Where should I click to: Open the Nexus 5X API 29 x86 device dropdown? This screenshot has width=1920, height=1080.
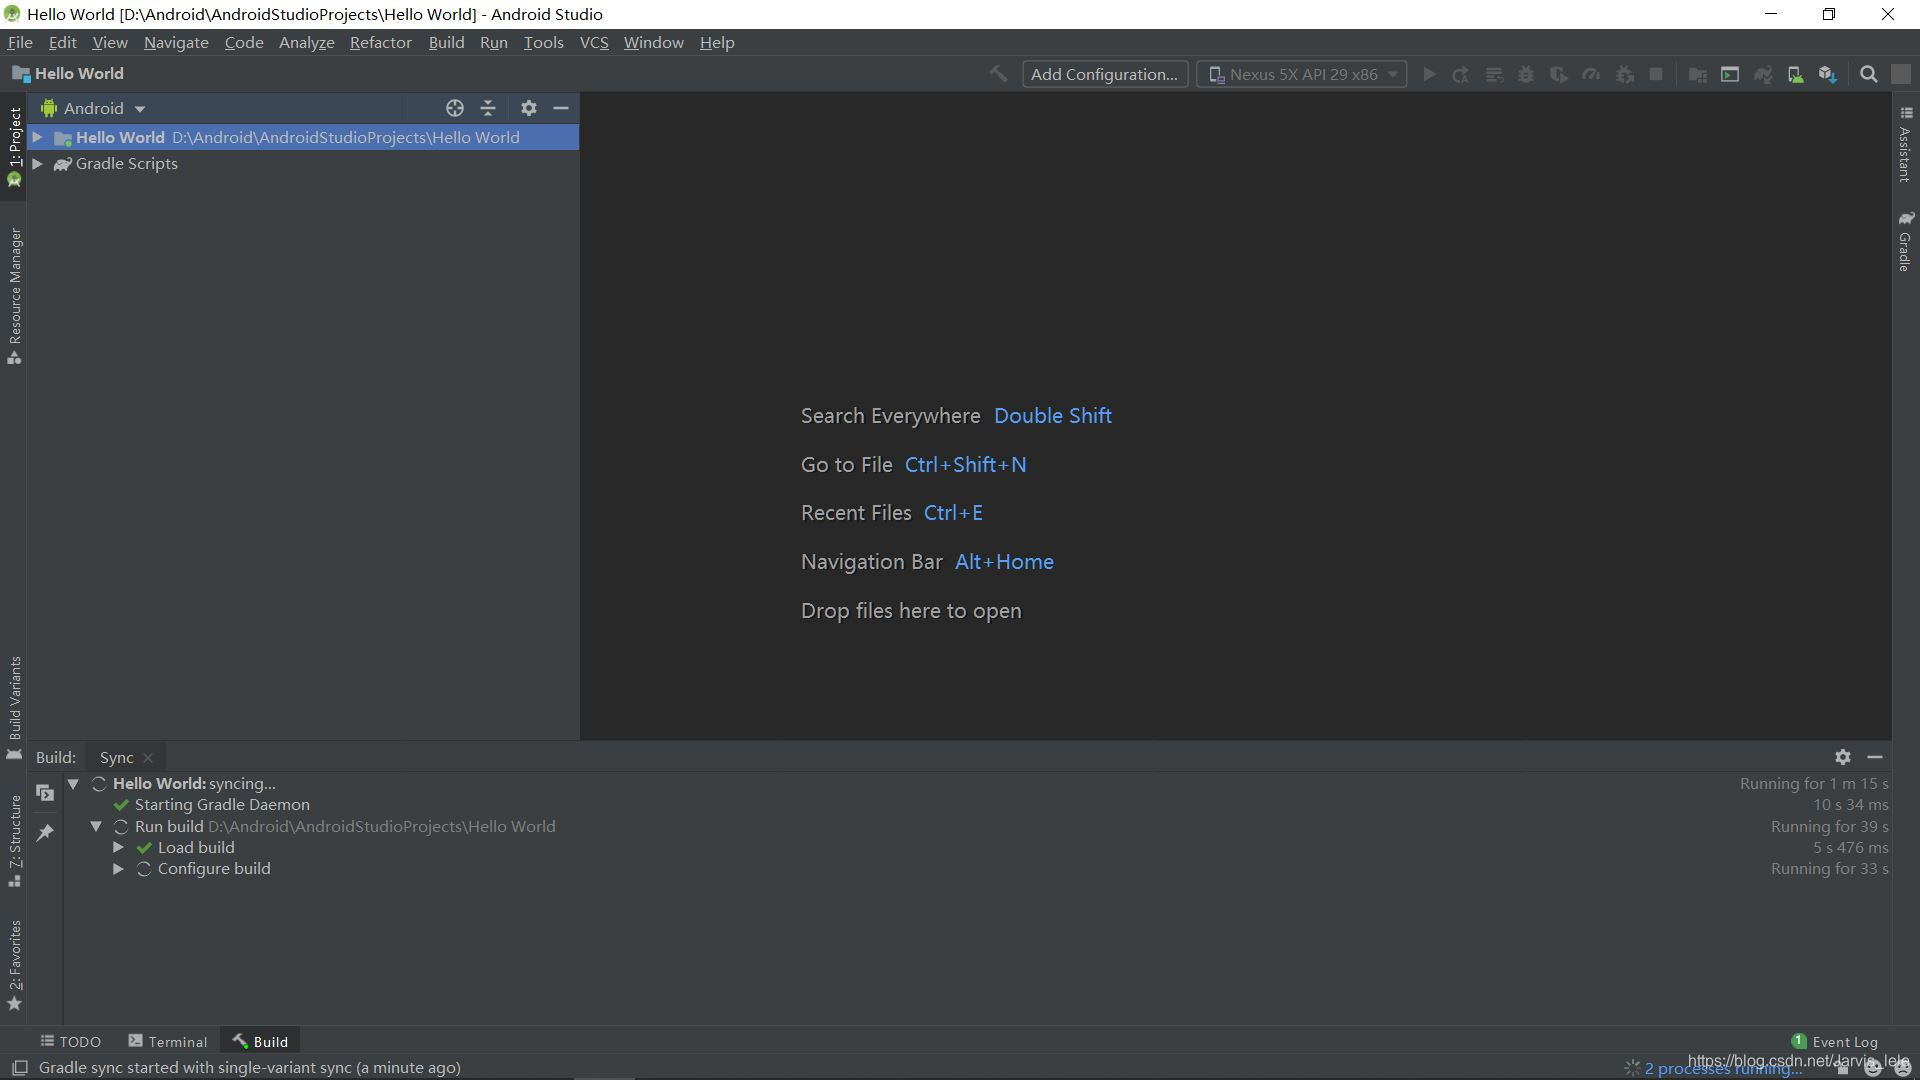click(x=1302, y=74)
